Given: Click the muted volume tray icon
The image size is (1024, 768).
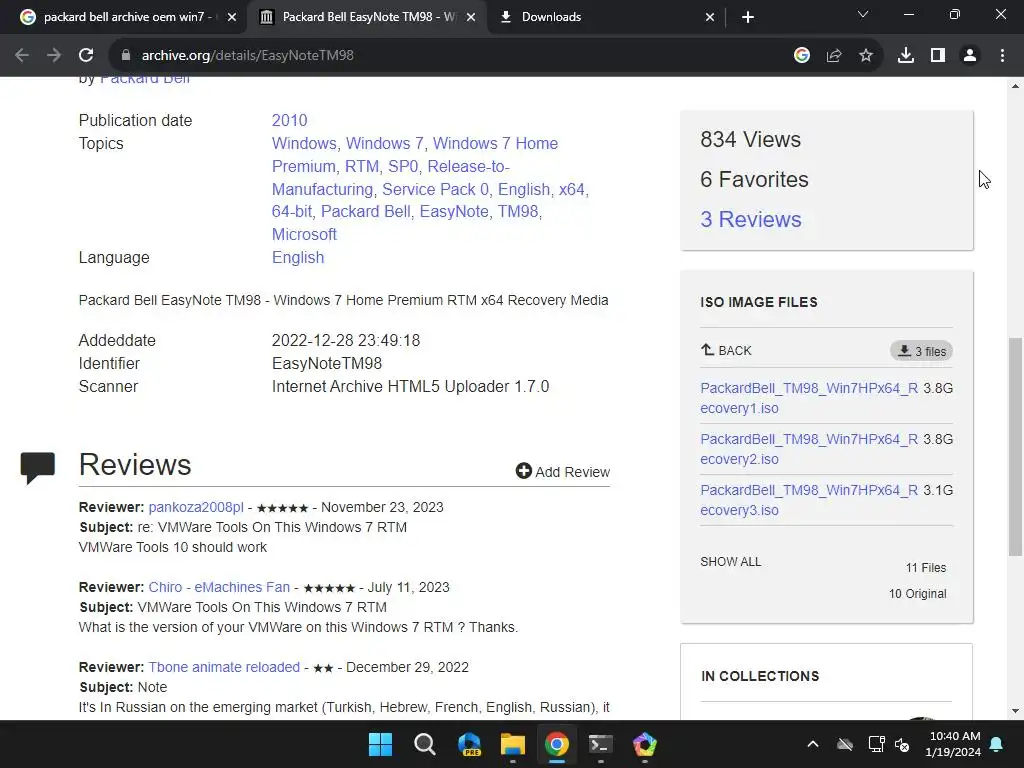Looking at the screenshot, I should pos(902,744).
